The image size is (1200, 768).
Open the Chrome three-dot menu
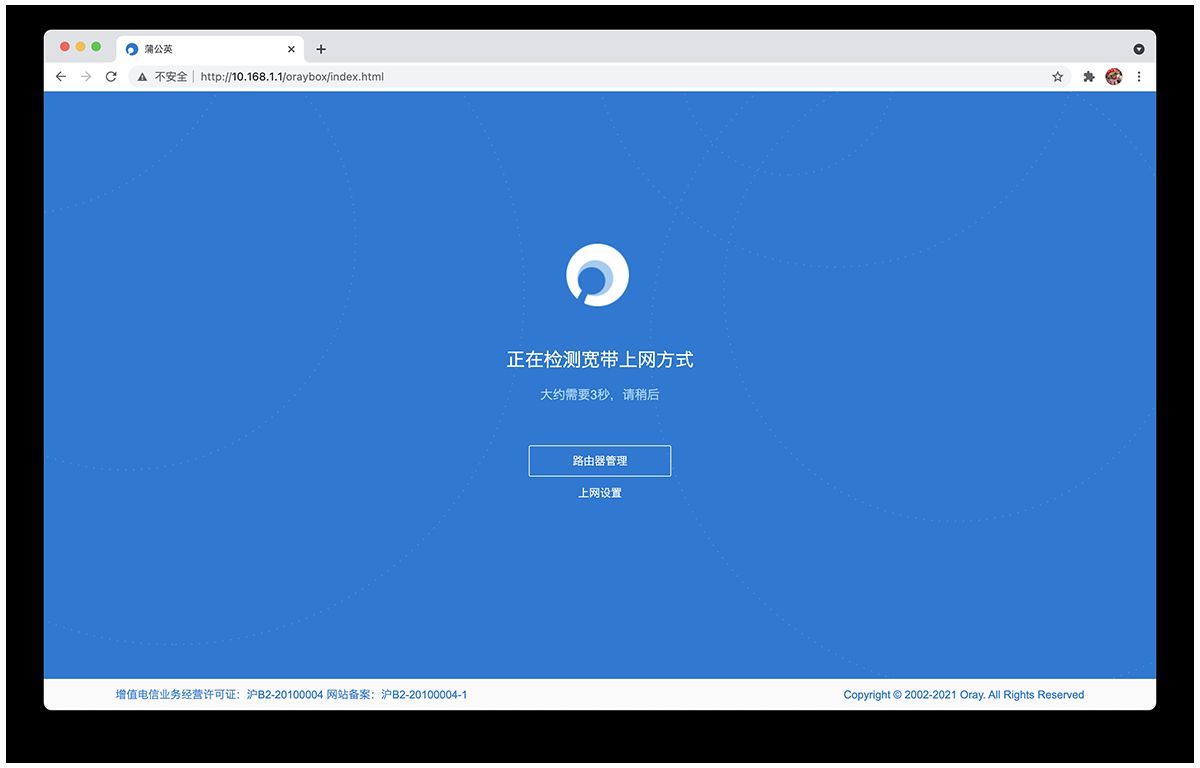[x=1139, y=77]
